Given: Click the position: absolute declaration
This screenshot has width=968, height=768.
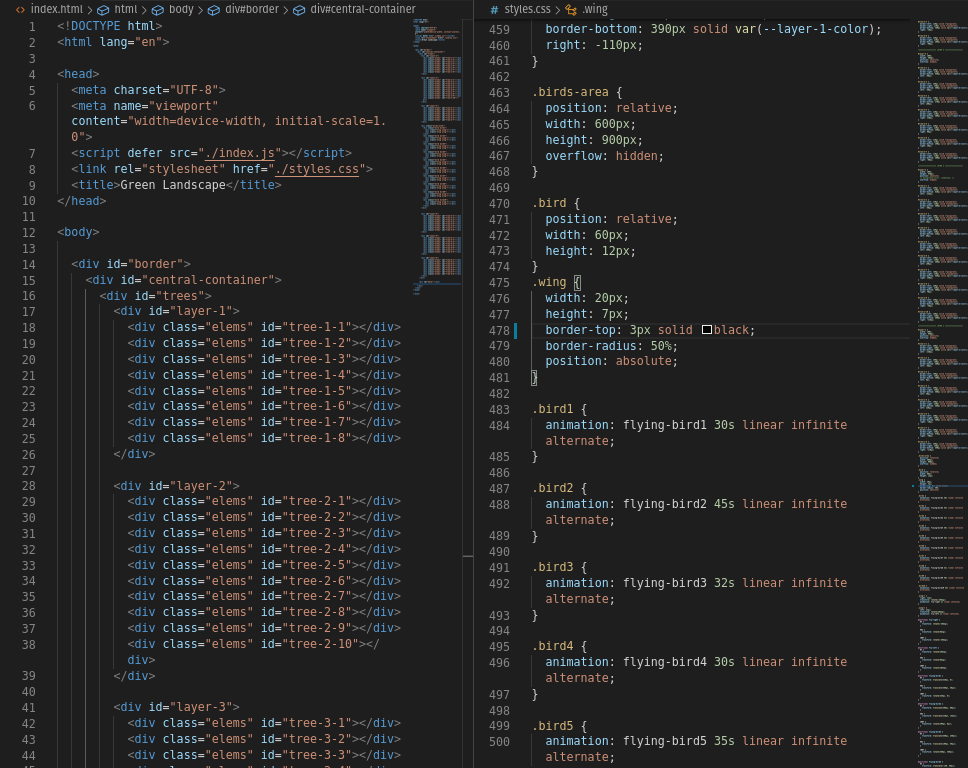Looking at the screenshot, I should [611, 361].
